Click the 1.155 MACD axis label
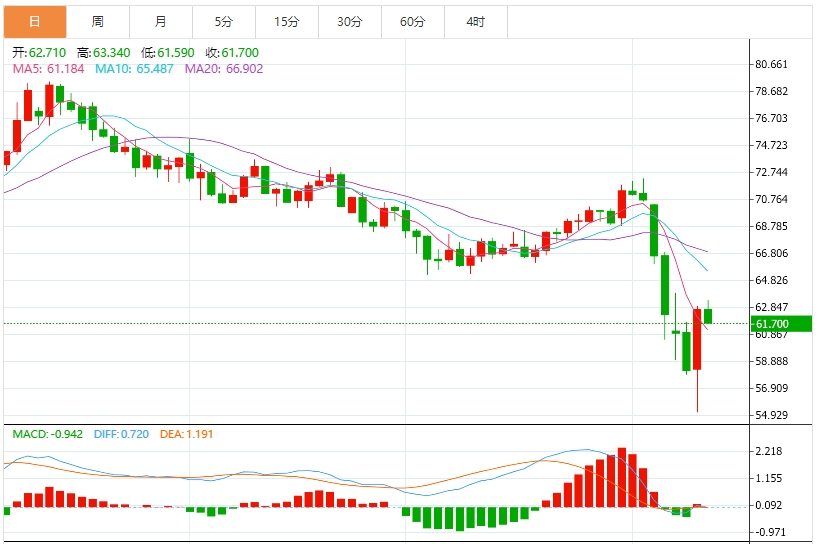 tap(769, 478)
